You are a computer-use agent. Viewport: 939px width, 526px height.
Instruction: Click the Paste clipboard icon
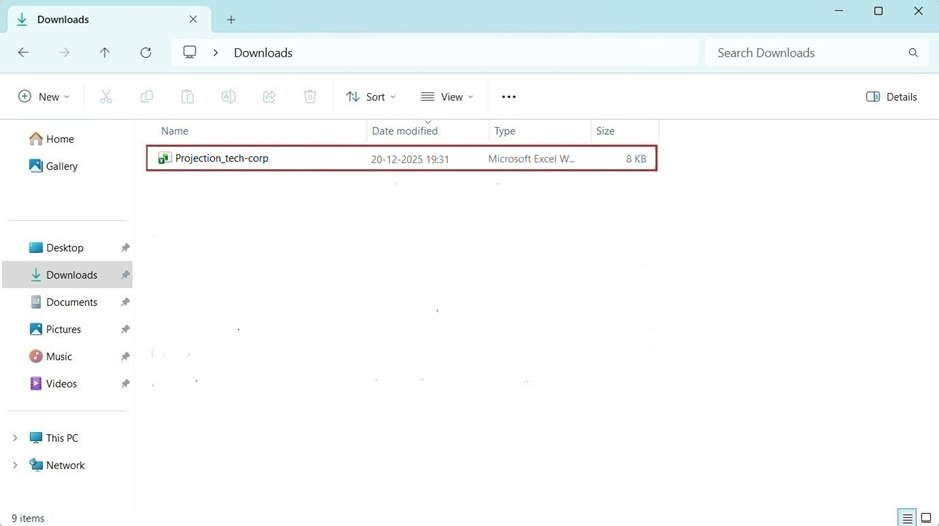pos(187,97)
